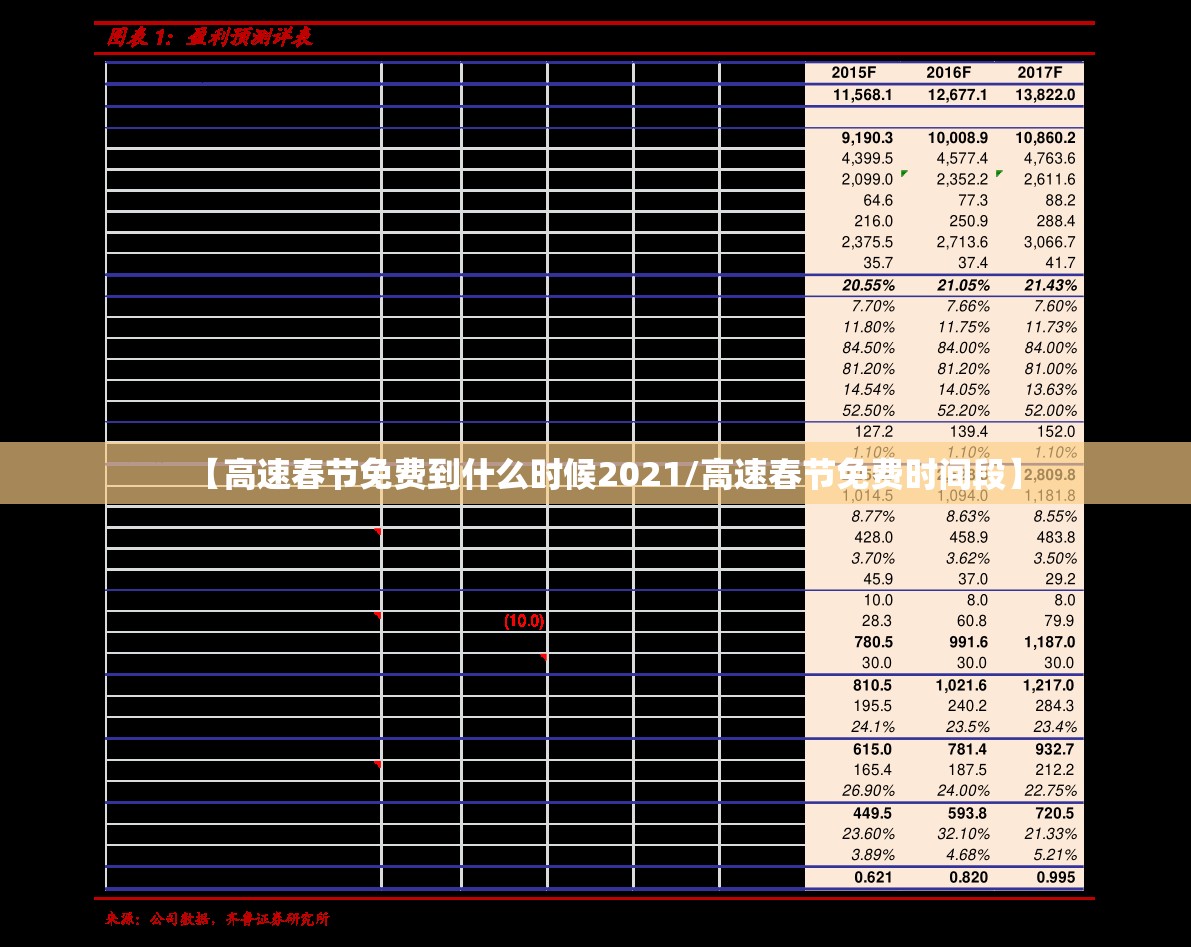Select the 3.50% cell

tap(1055, 558)
